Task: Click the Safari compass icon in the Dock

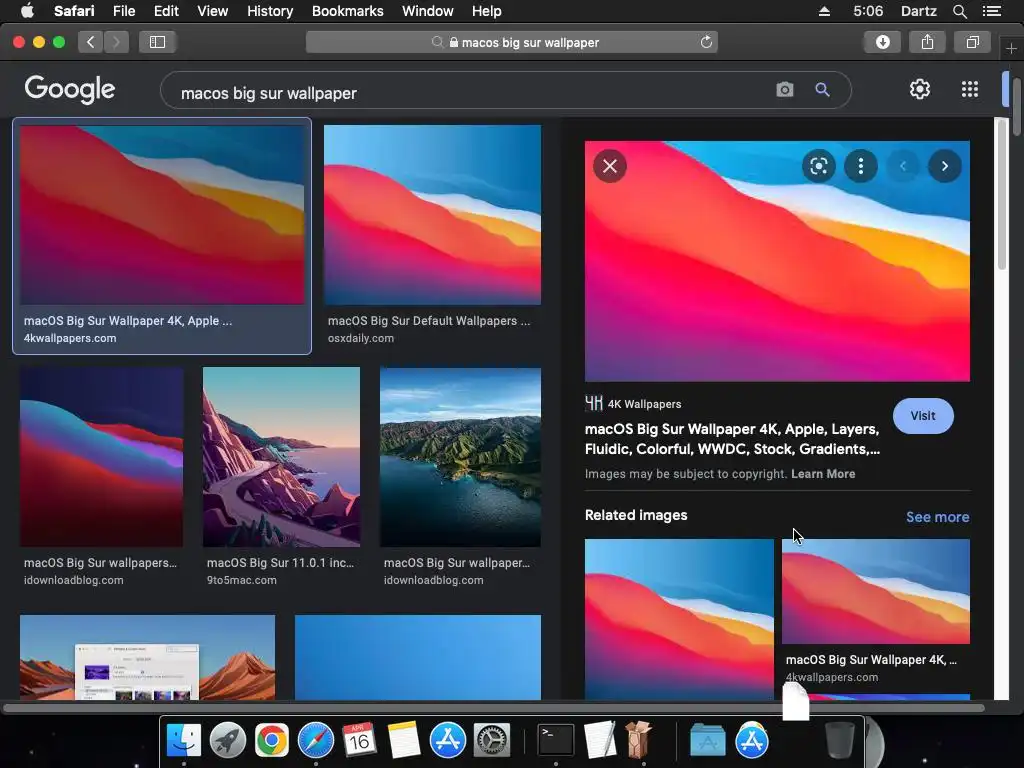Action: 315,741
